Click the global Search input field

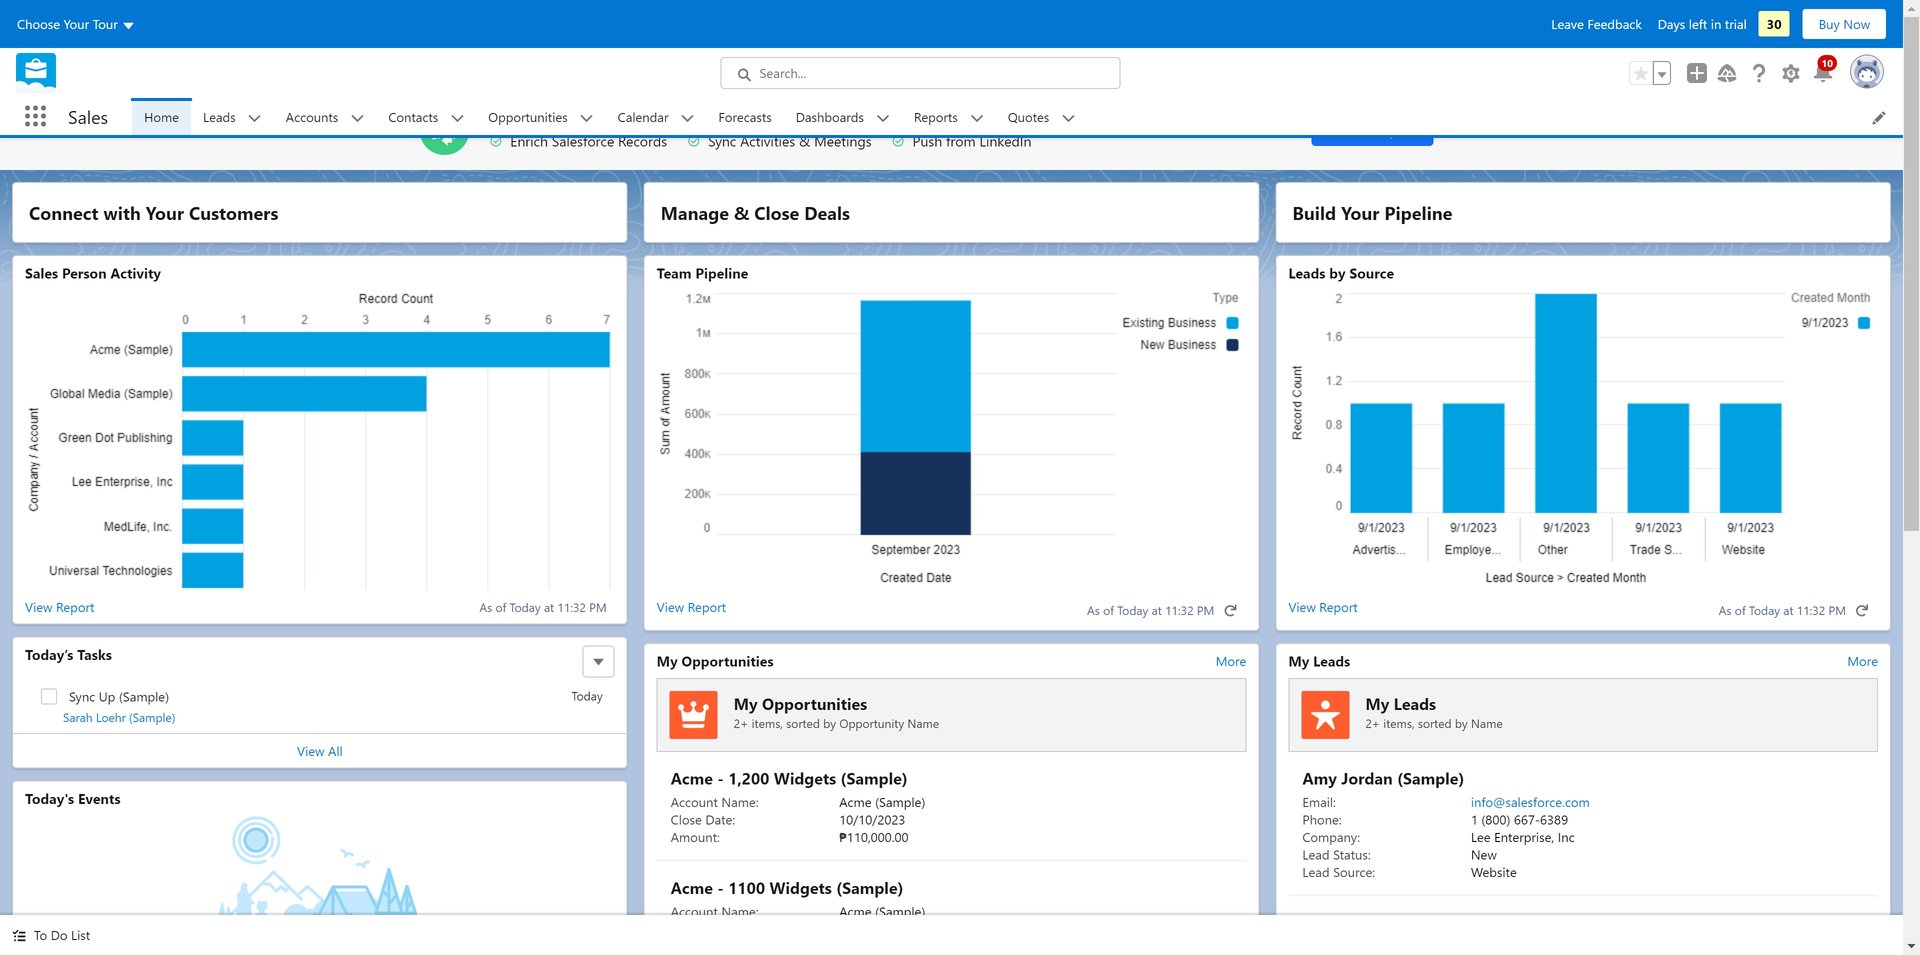coord(920,74)
